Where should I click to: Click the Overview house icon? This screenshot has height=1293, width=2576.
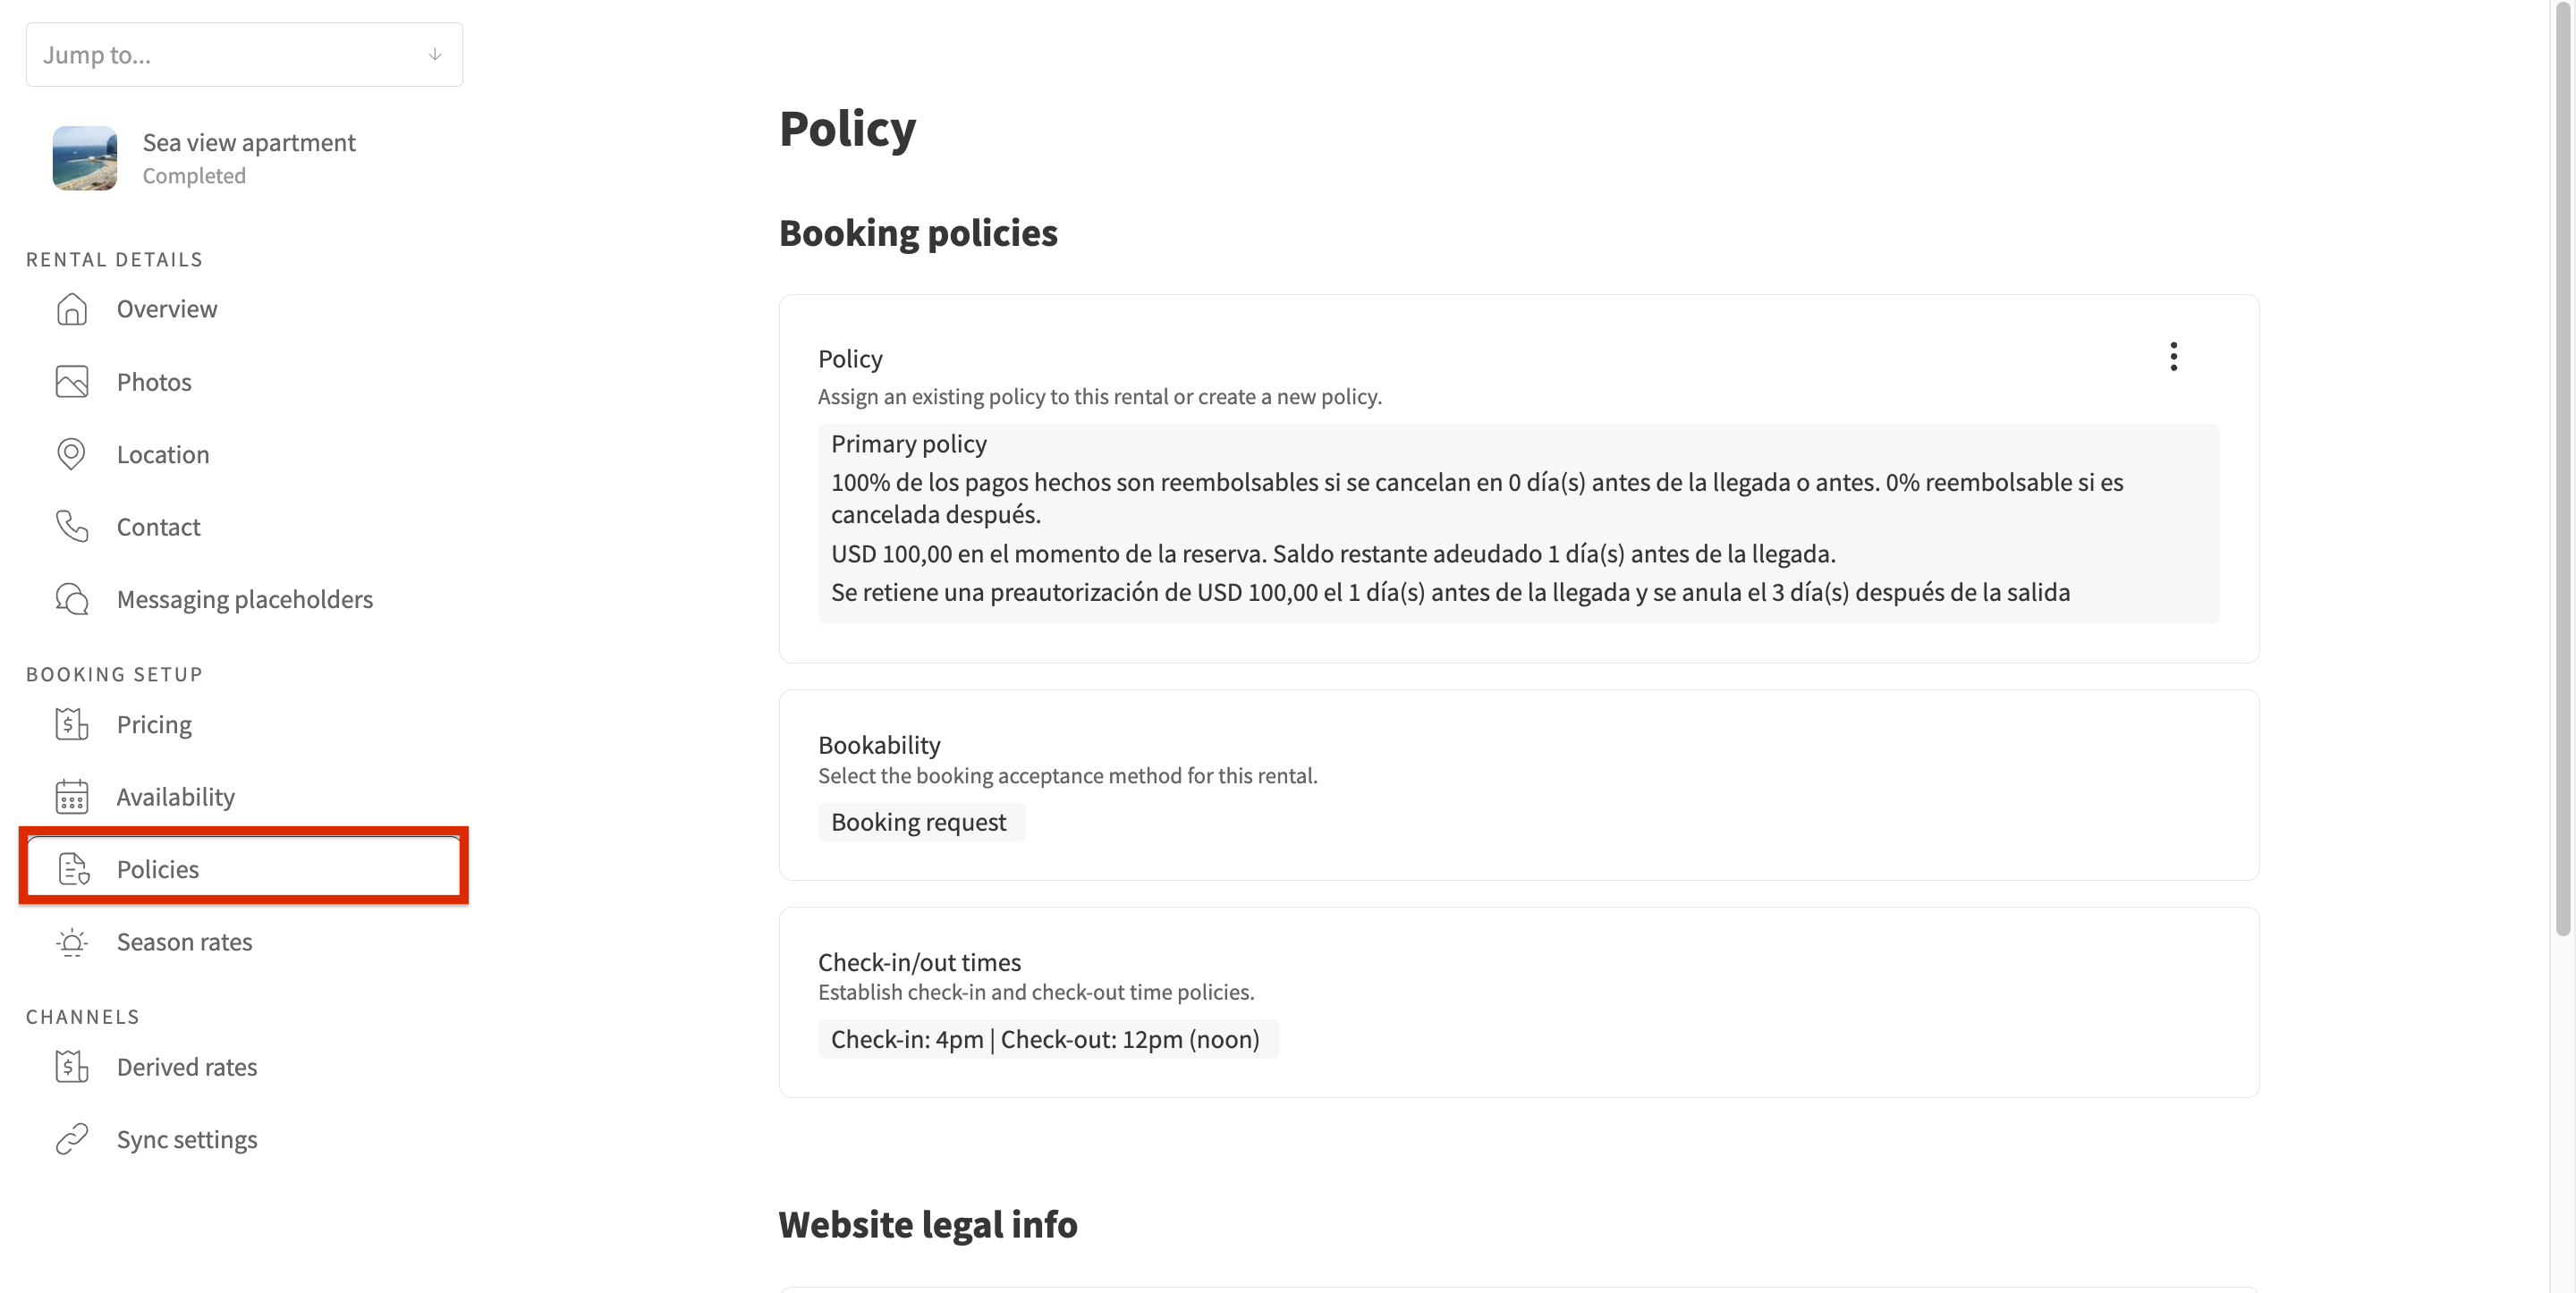coord(72,309)
